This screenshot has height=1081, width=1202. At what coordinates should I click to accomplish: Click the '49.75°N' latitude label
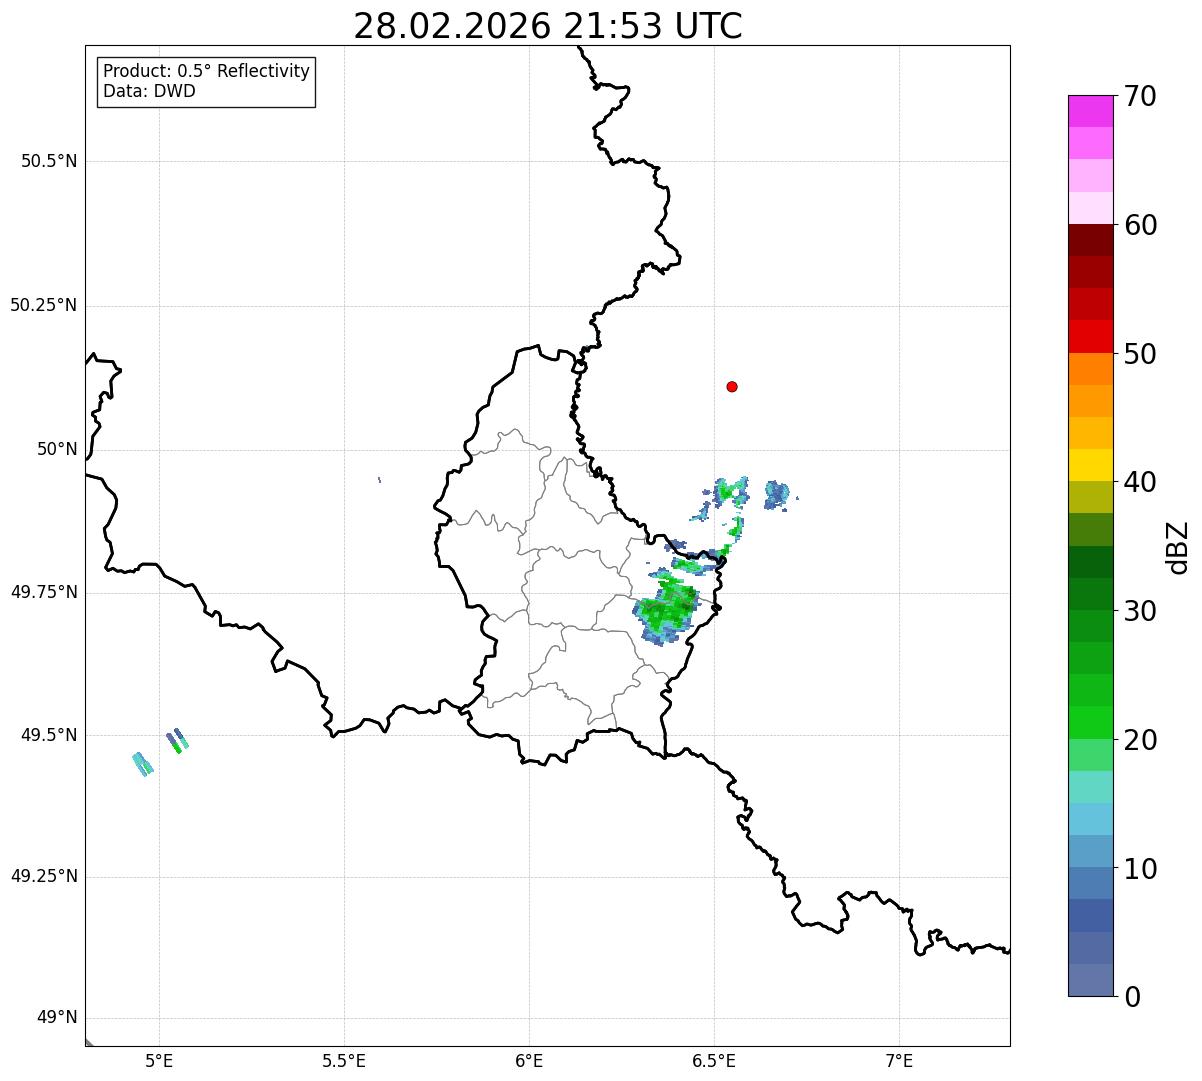point(44,592)
